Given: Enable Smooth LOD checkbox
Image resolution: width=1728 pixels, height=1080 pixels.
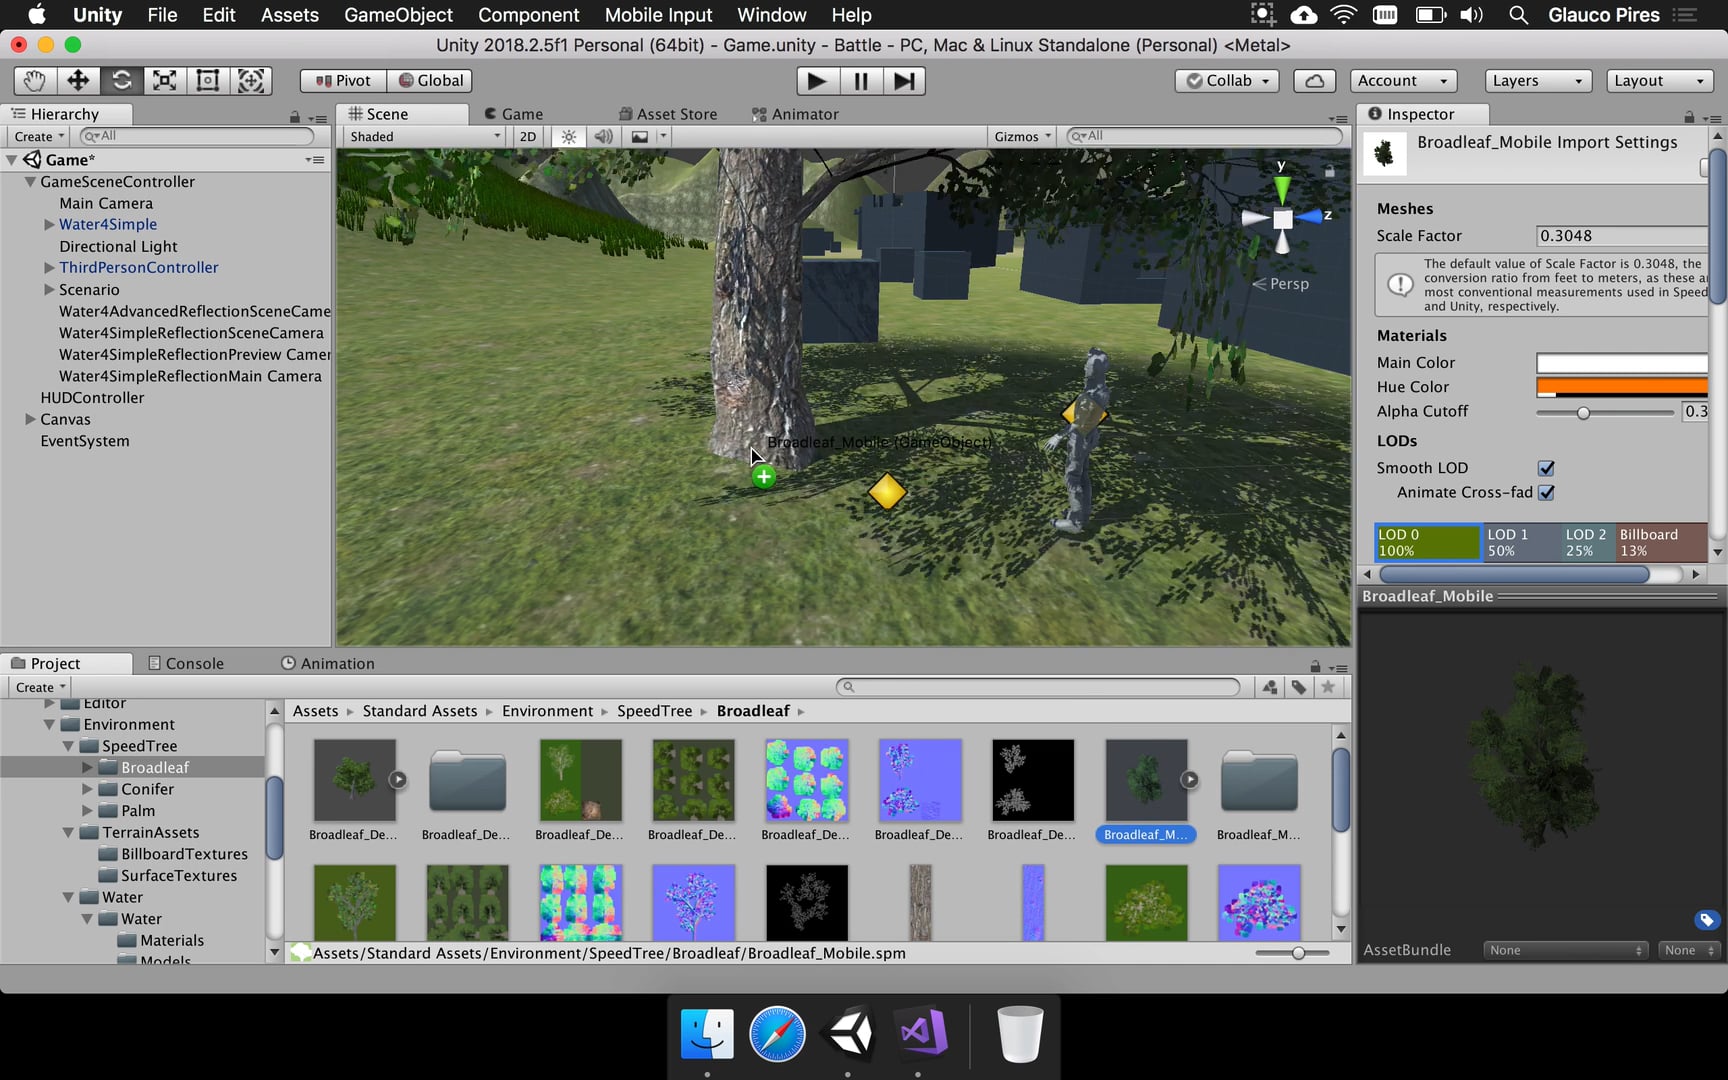Looking at the screenshot, I should pyautogui.click(x=1546, y=468).
